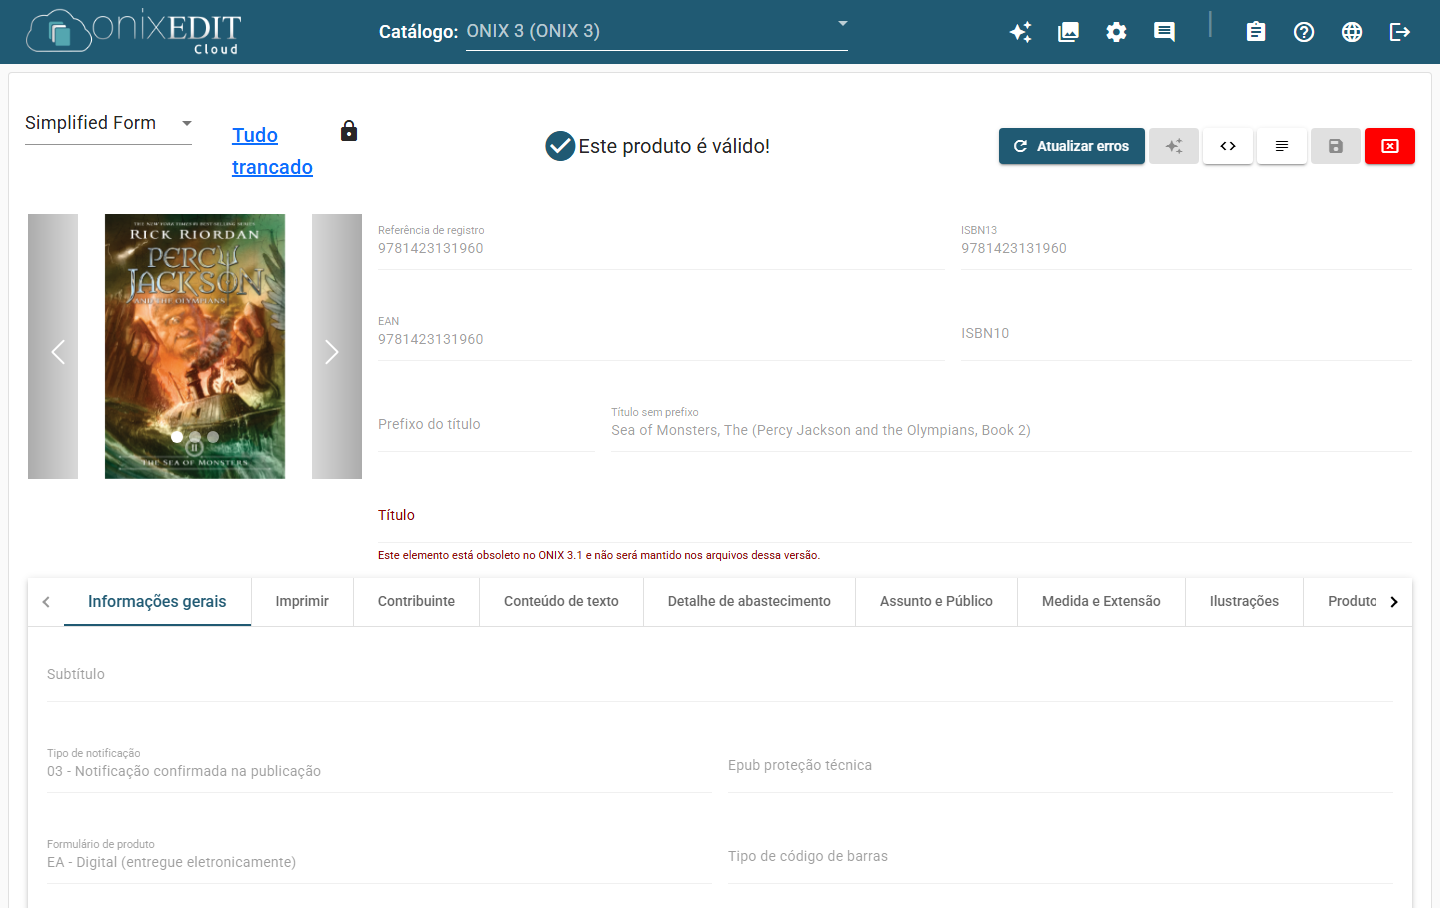Viewport: 1440px width, 908px height.
Task: Click the onixEDIT Cloud logo
Action: pos(133,32)
